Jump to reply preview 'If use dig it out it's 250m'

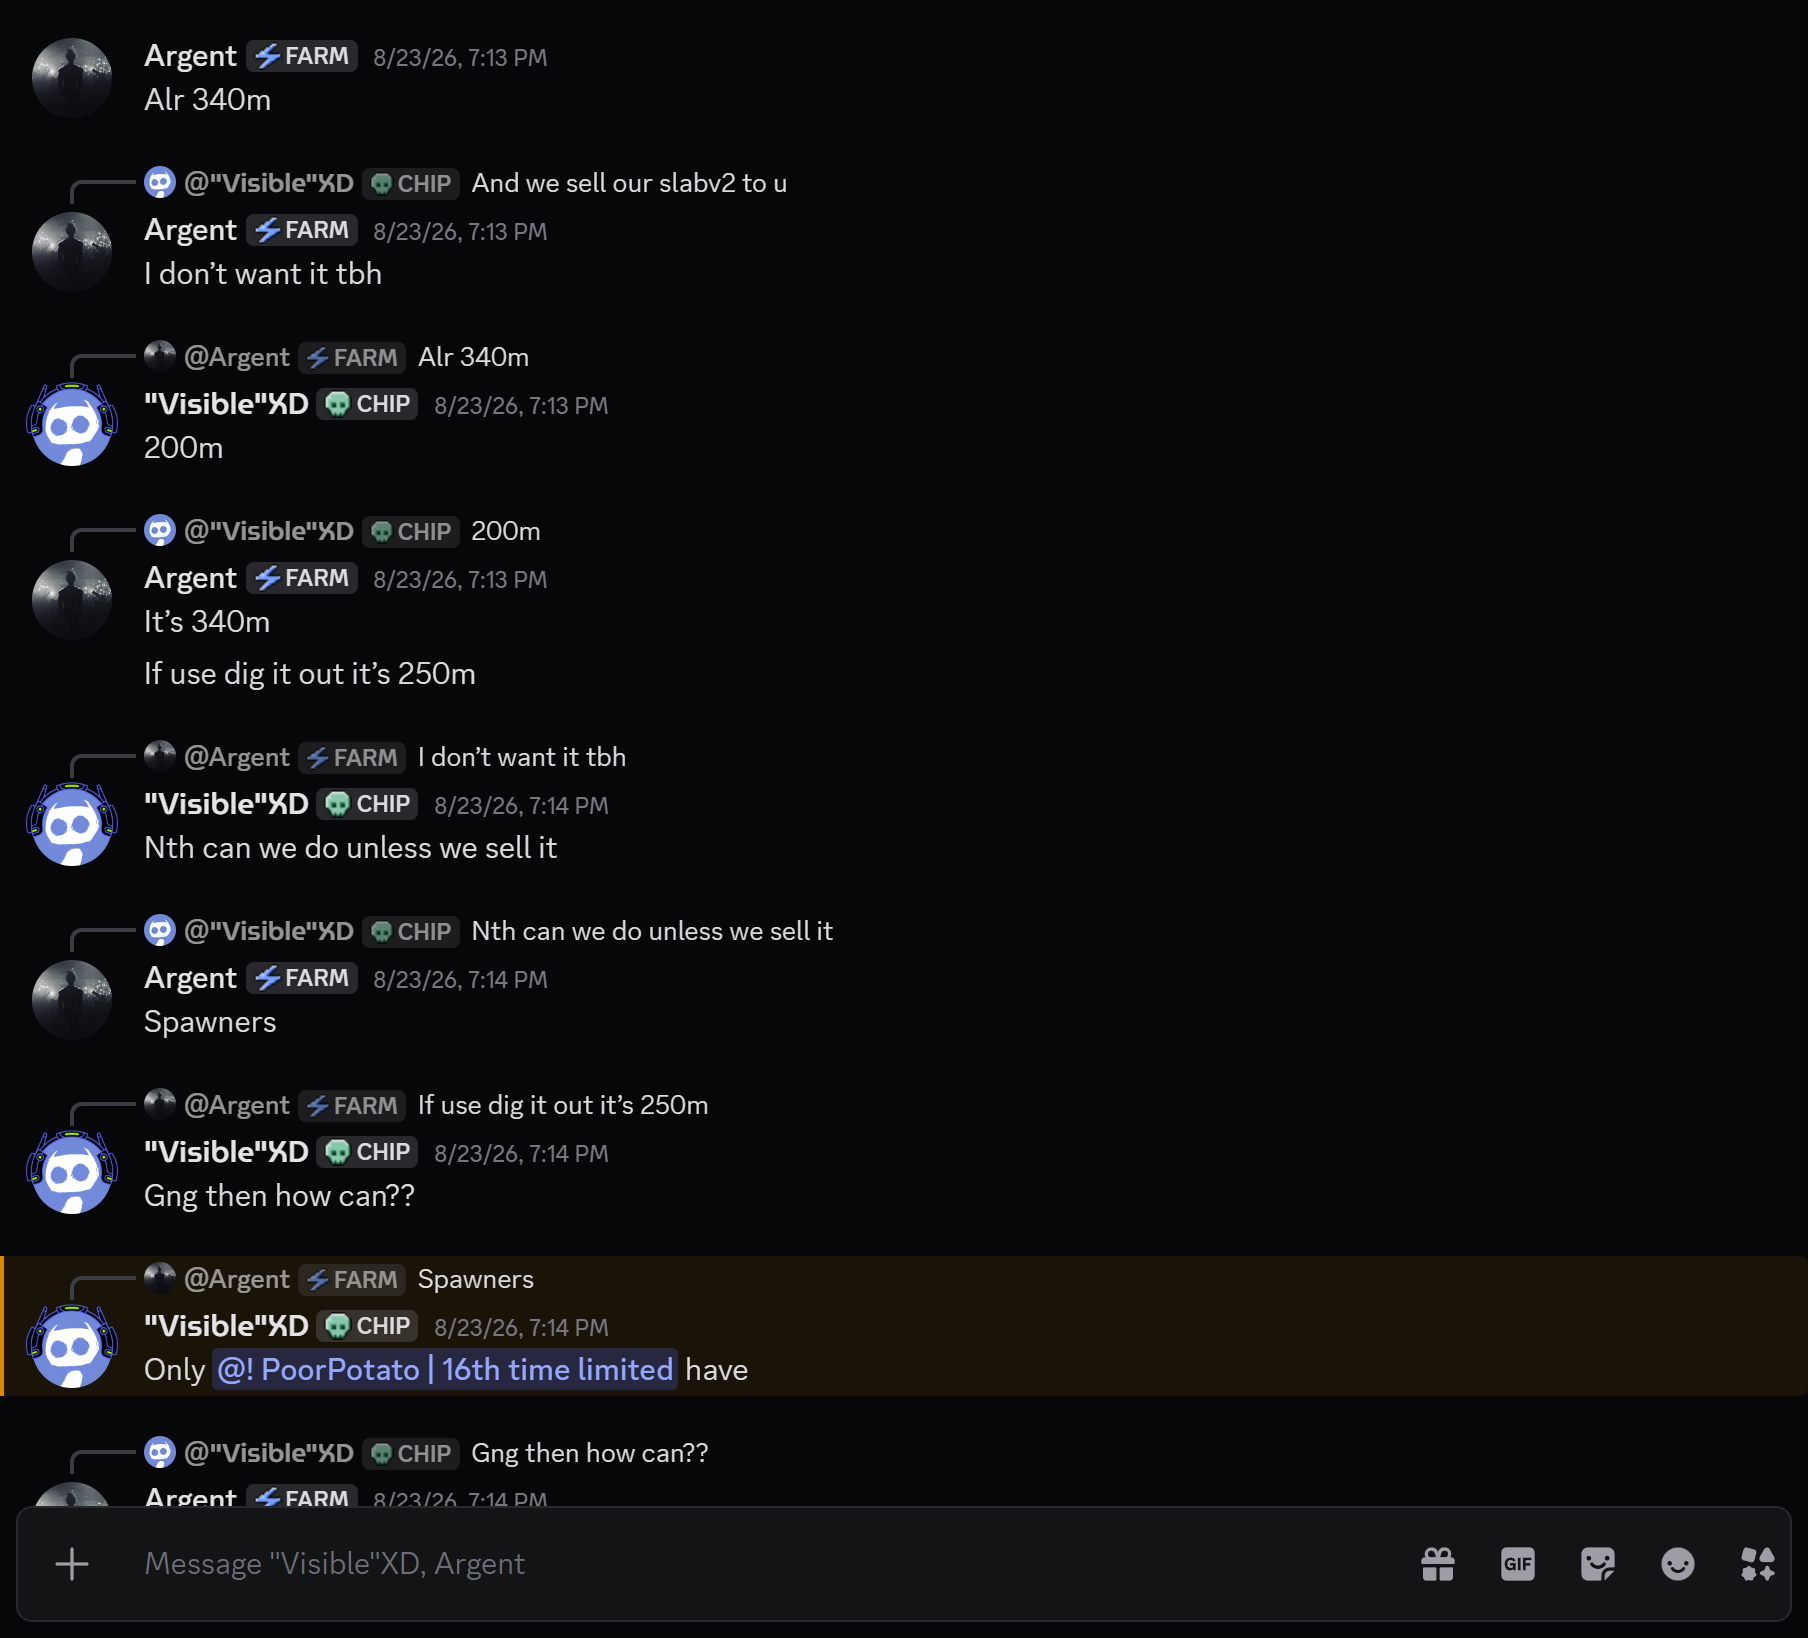pyautogui.click(x=563, y=1105)
